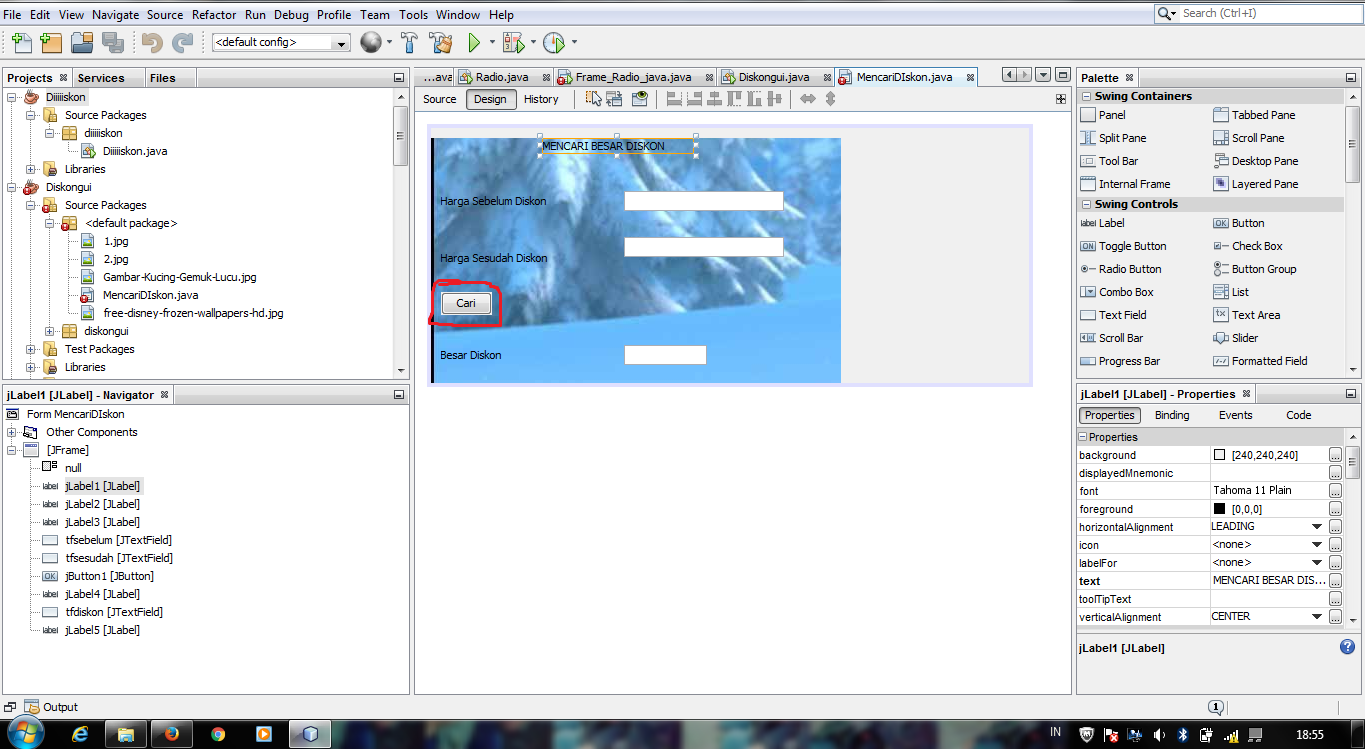Open the Binding properties tab

pyautogui.click(x=1172, y=415)
